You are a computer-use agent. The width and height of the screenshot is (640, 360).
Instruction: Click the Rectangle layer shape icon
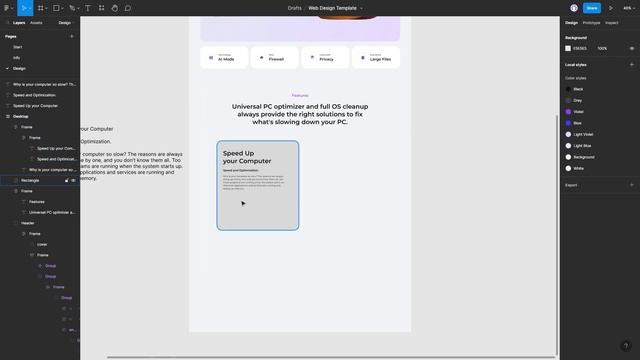16,180
